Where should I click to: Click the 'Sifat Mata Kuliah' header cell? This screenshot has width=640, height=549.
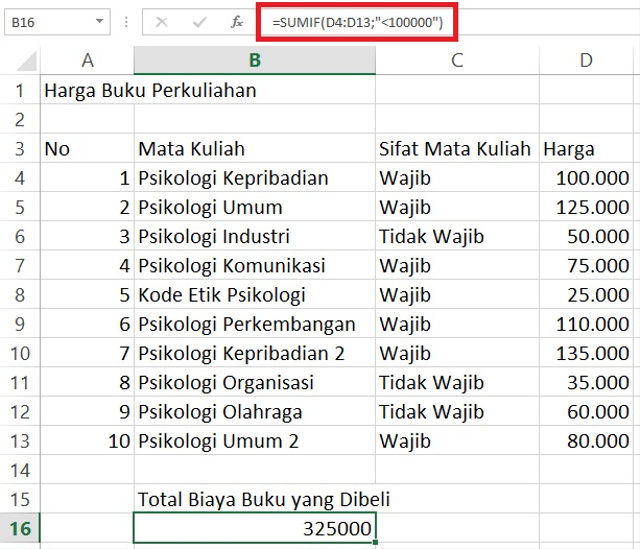coord(457,149)
